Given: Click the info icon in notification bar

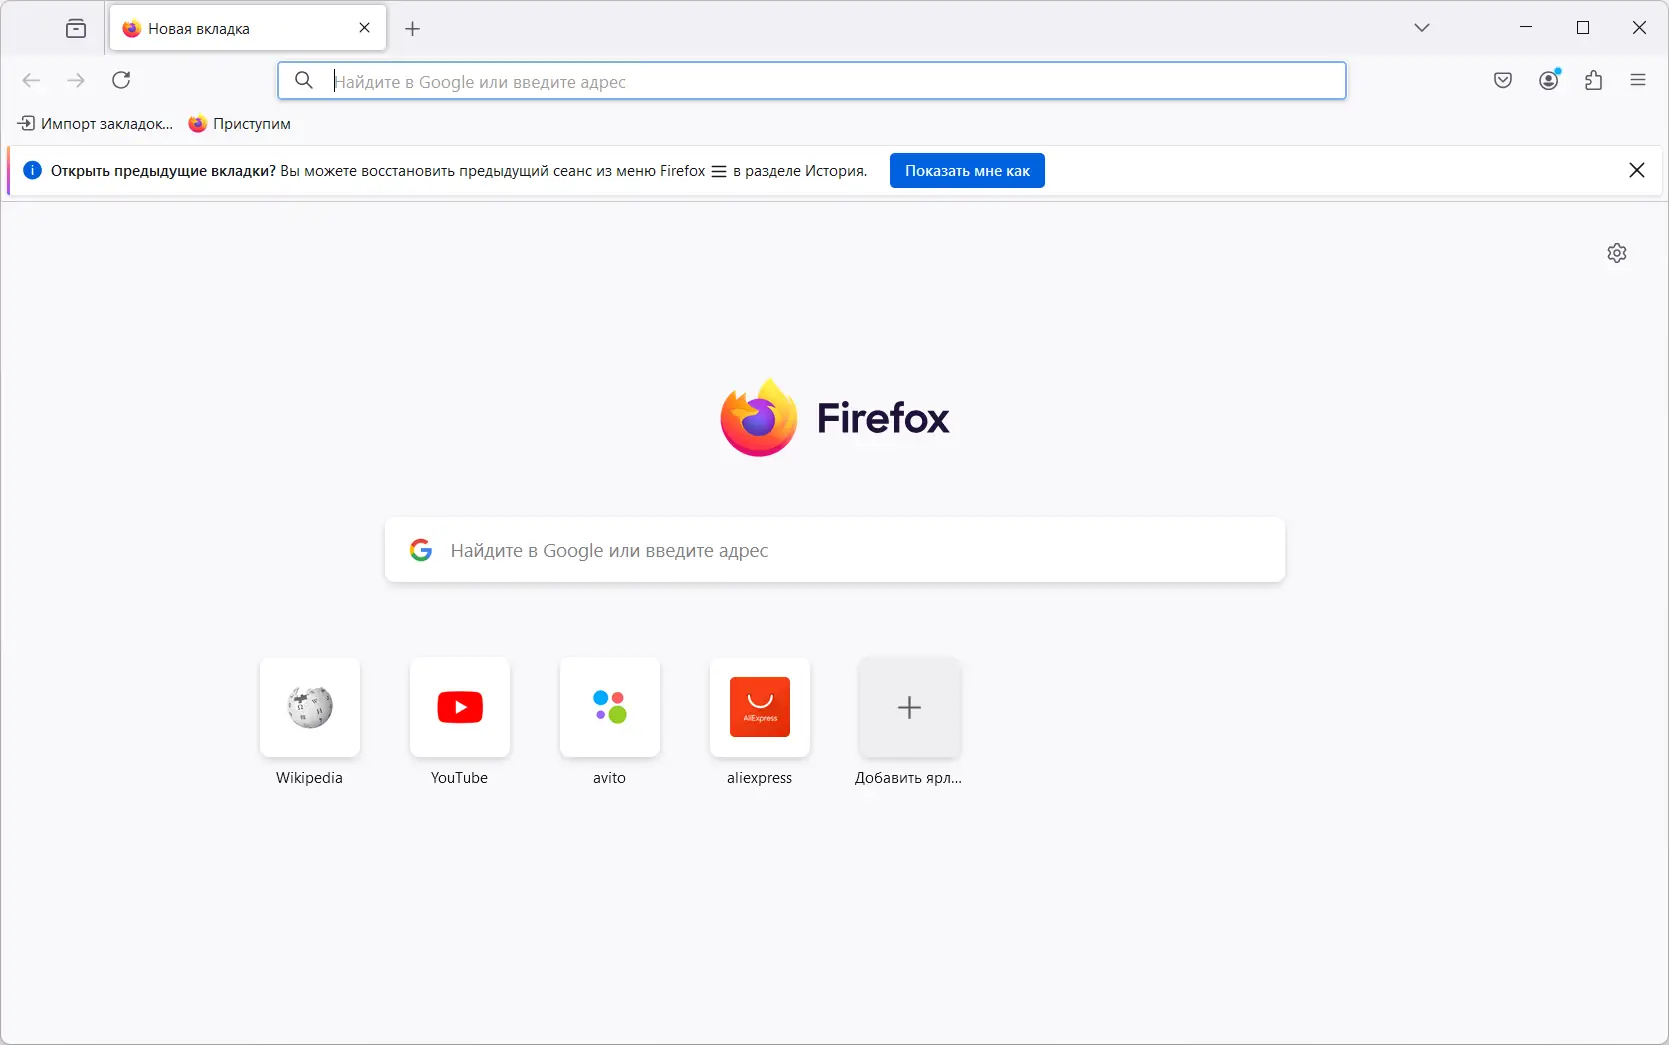Looking at the screenshot, I should tap(32, 170).
